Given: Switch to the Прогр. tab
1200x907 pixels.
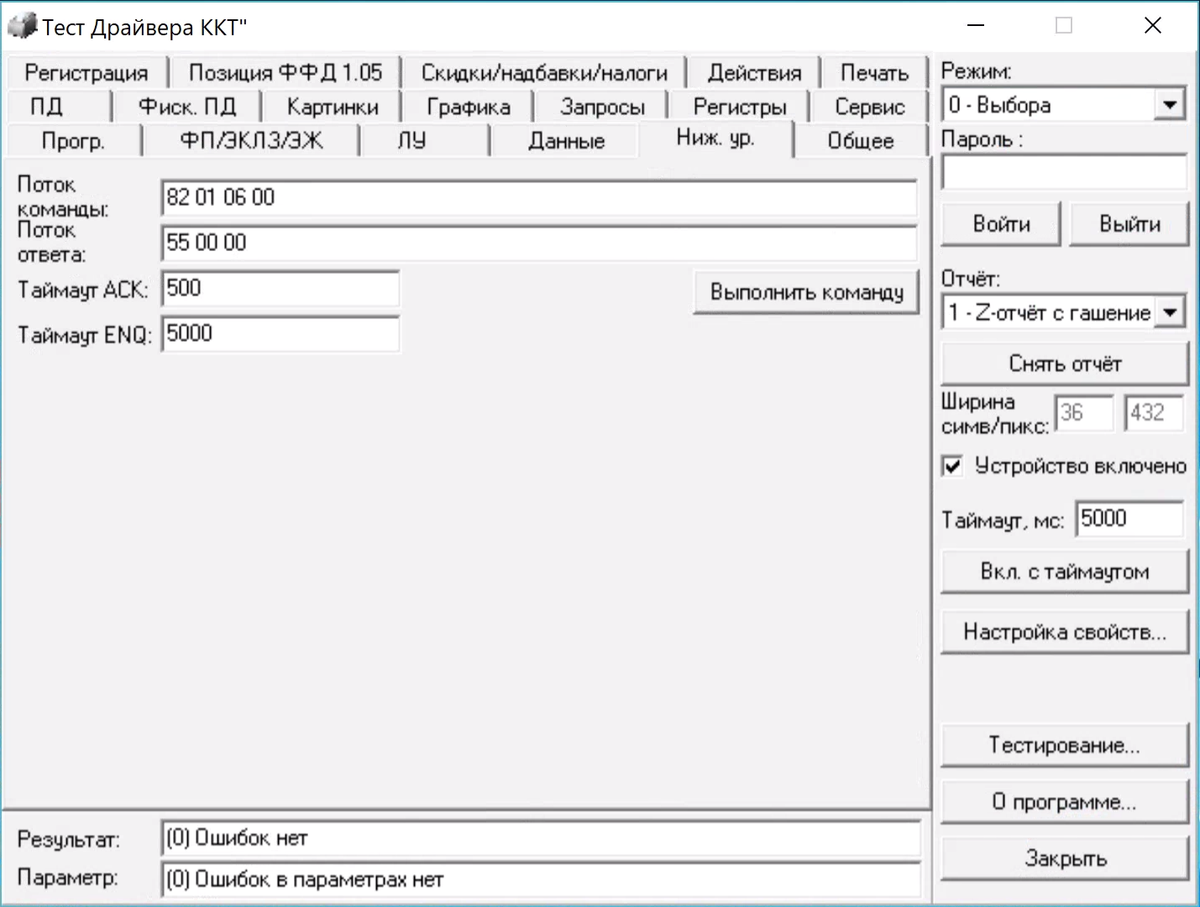Looking at the screenshot, I should point(73,141).
